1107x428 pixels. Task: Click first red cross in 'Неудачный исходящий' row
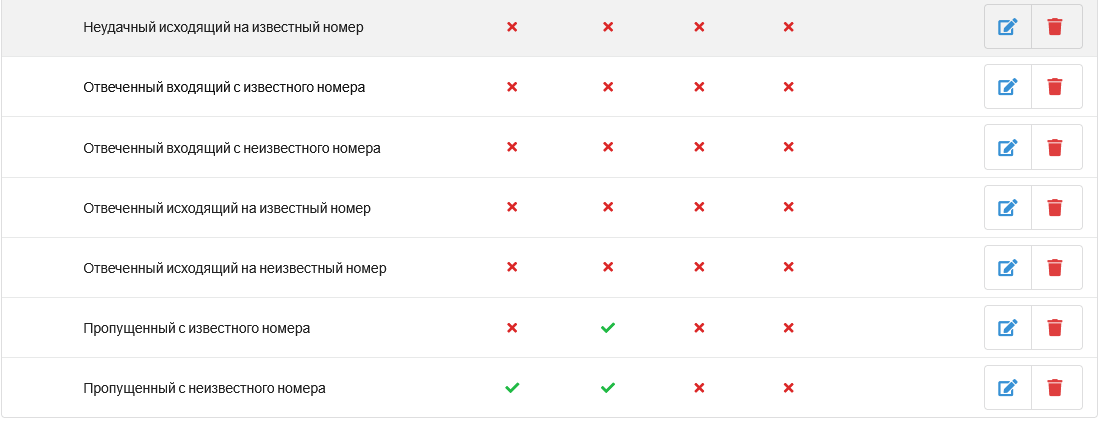point(512,27)
